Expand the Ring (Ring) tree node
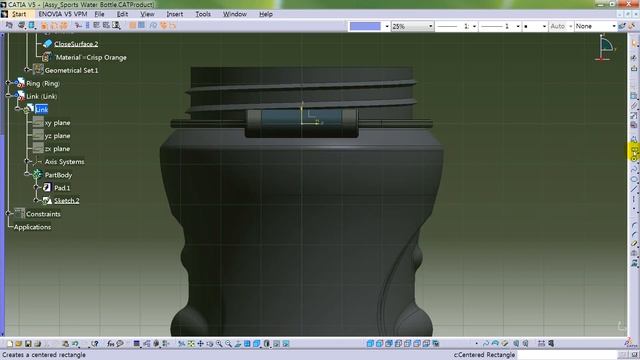This screenshot has height=360, width=640. tap(8, 83)
